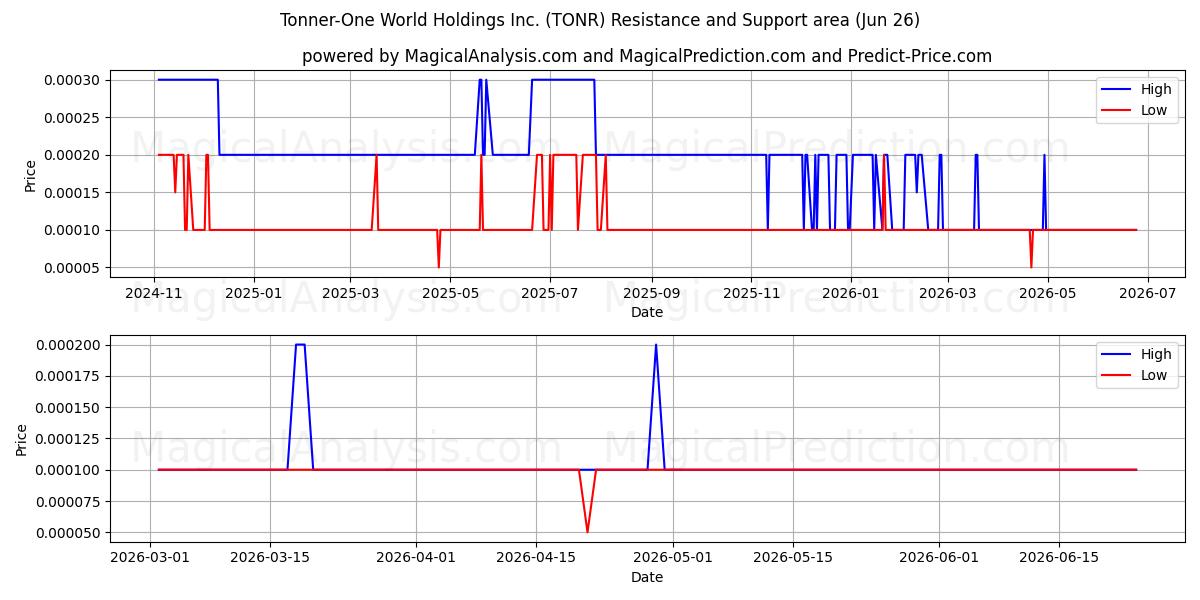This screenshot has height=600, width=1200.
Task: Click the 0.000125 value on bottom y-axis
Action: (68, 439)
